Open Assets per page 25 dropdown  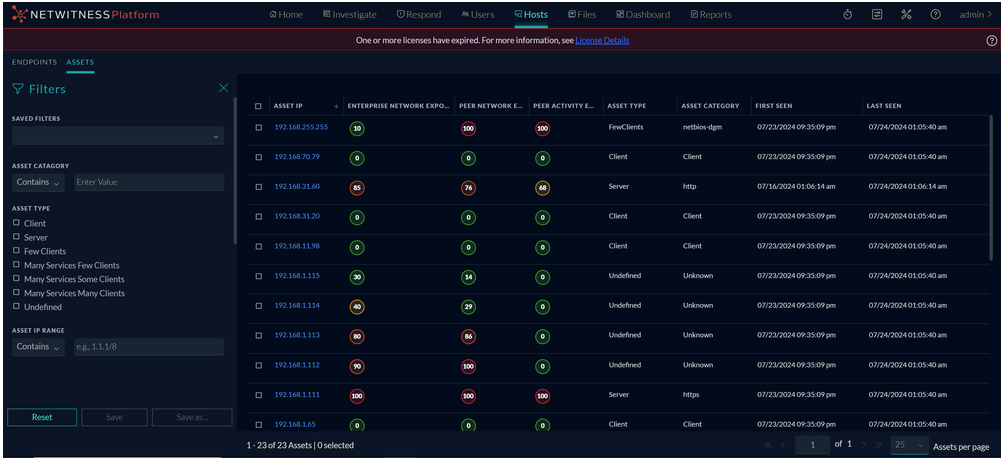(910, 445)
